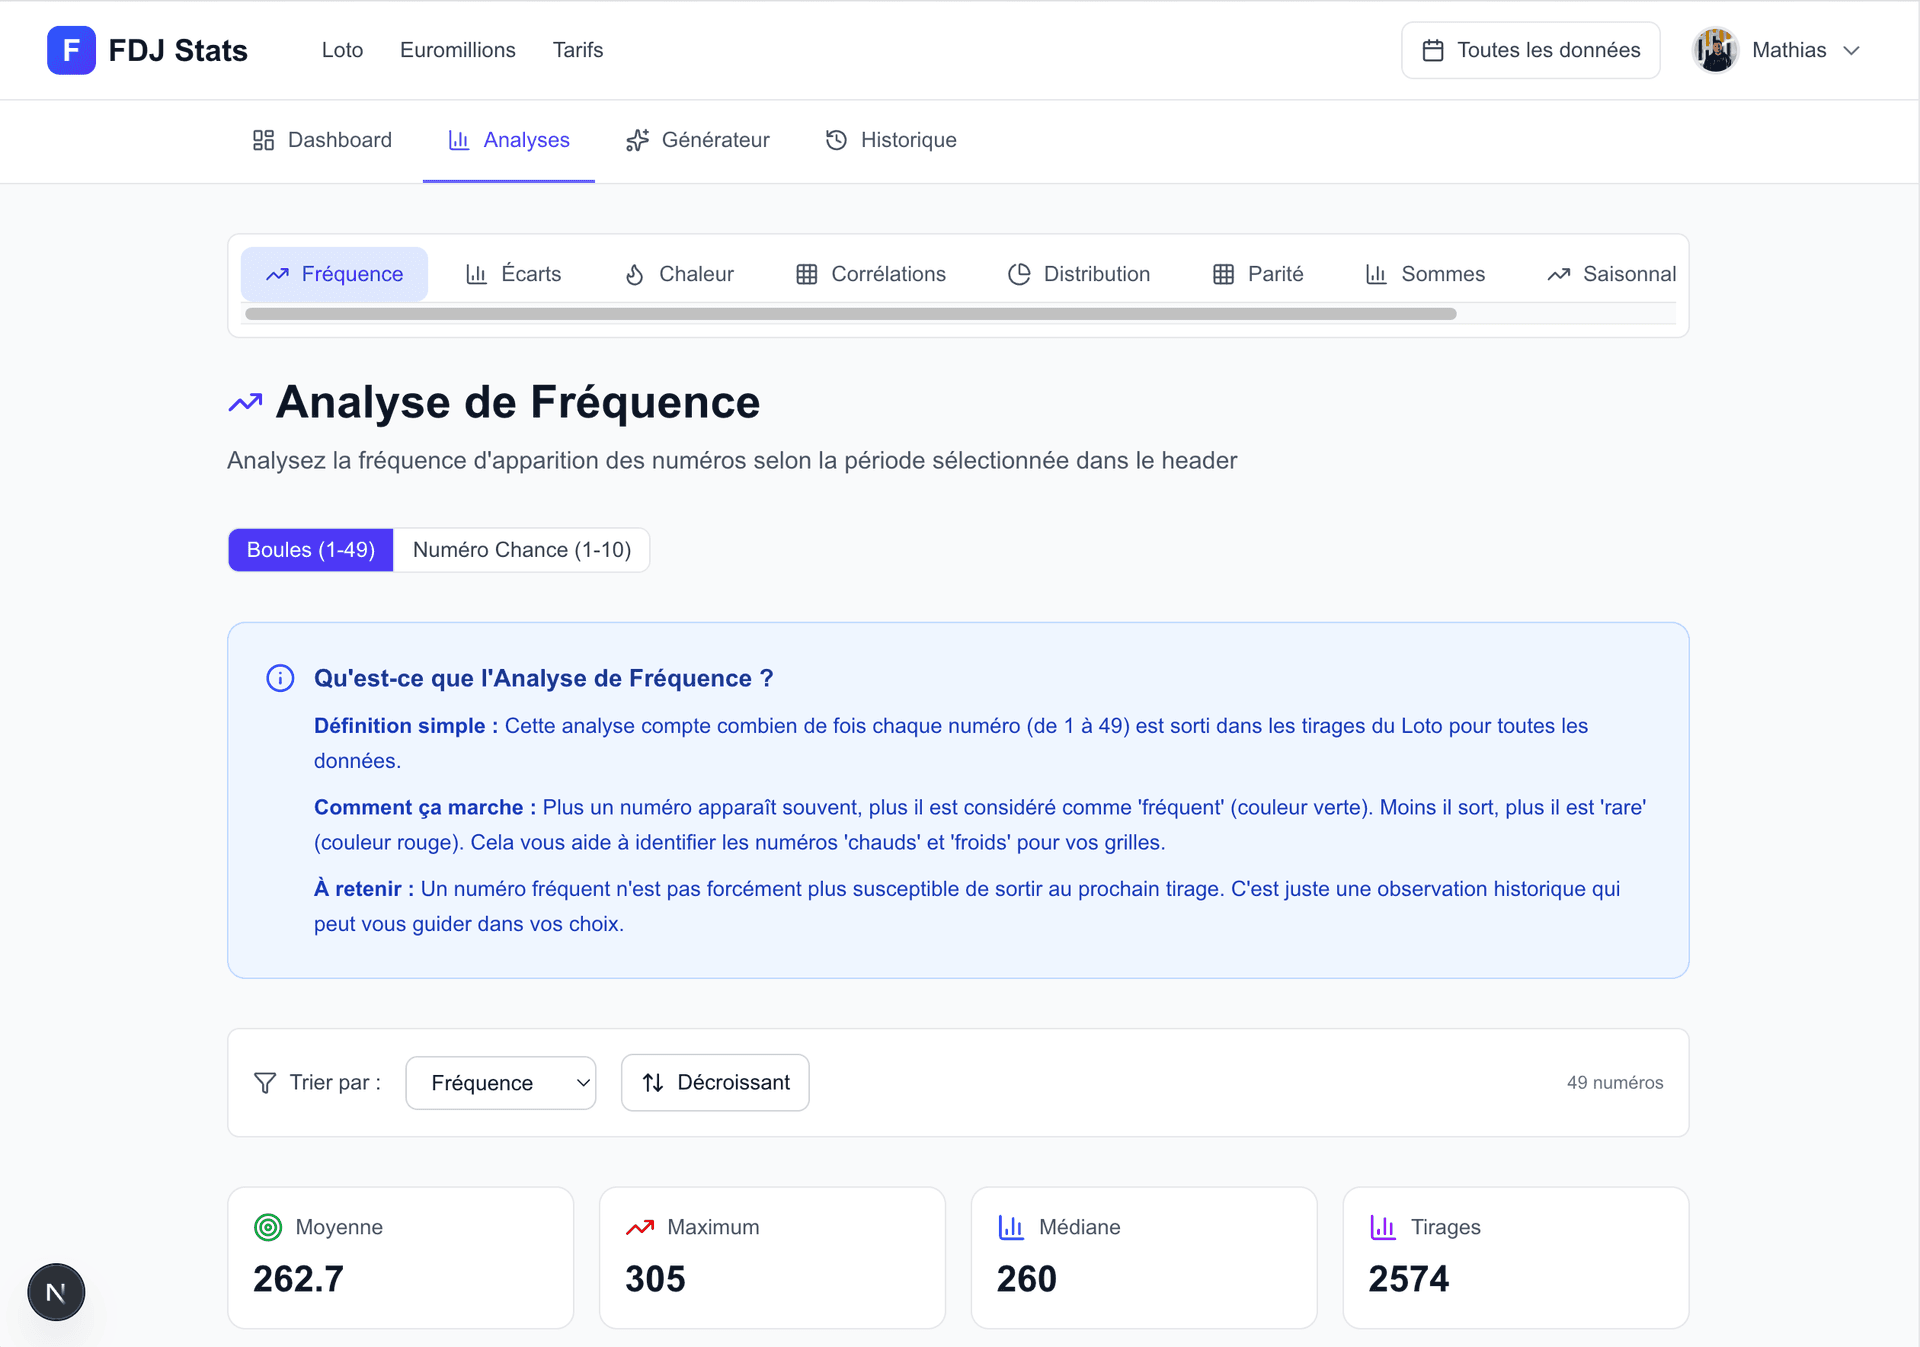1920x1347 pixels.
Task: Open the Trier par selection list
Action: click(x=500, y=1082)
